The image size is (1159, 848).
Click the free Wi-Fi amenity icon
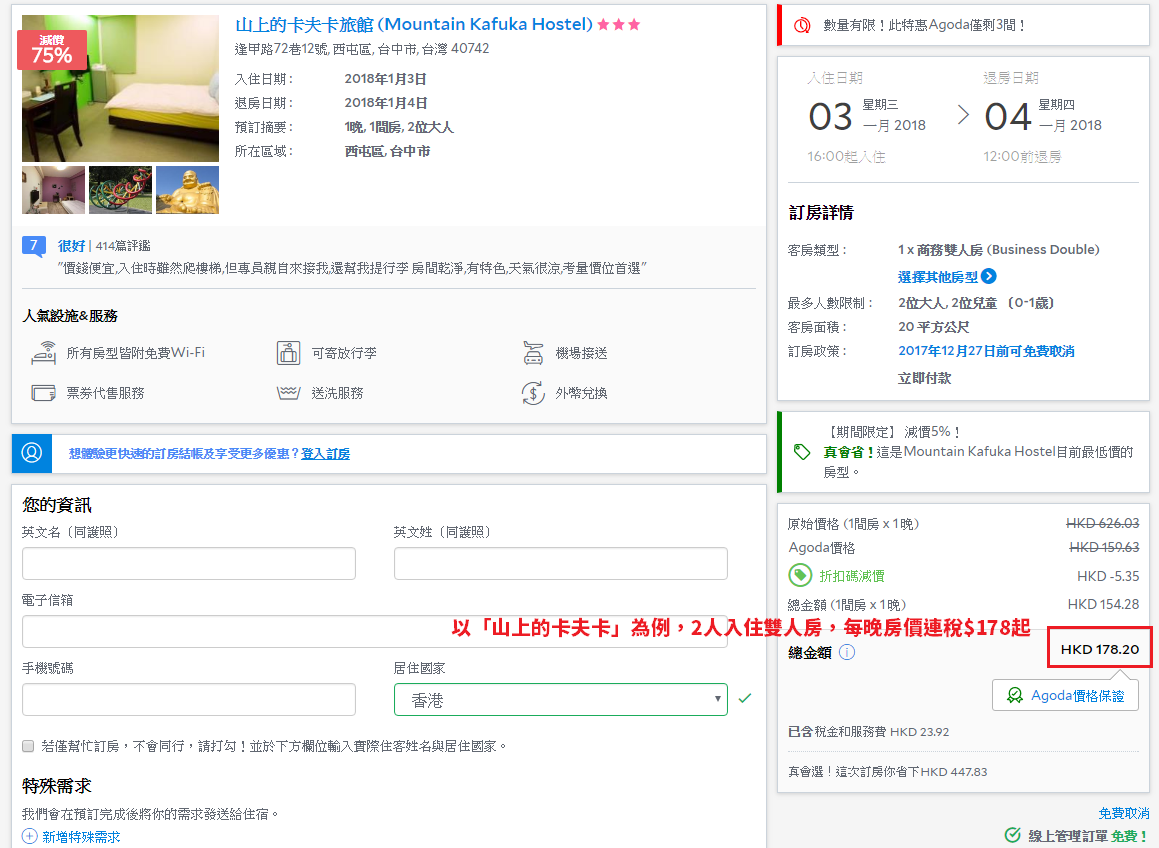[x=44, y=353]
